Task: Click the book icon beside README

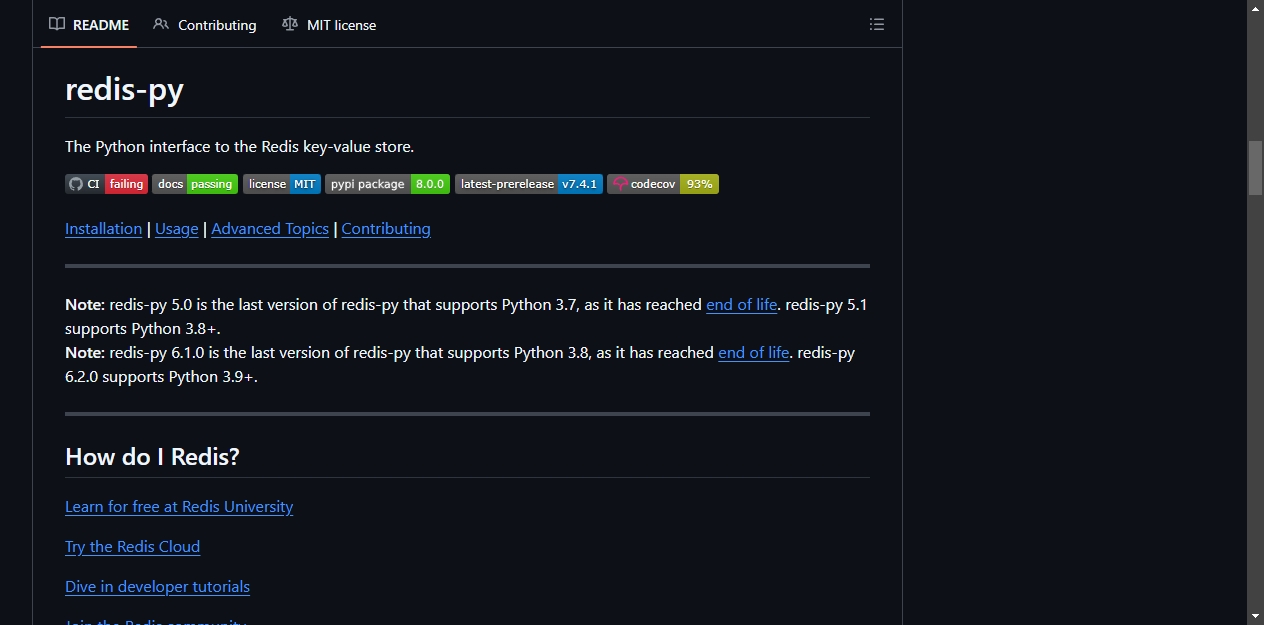Action: 57,24
